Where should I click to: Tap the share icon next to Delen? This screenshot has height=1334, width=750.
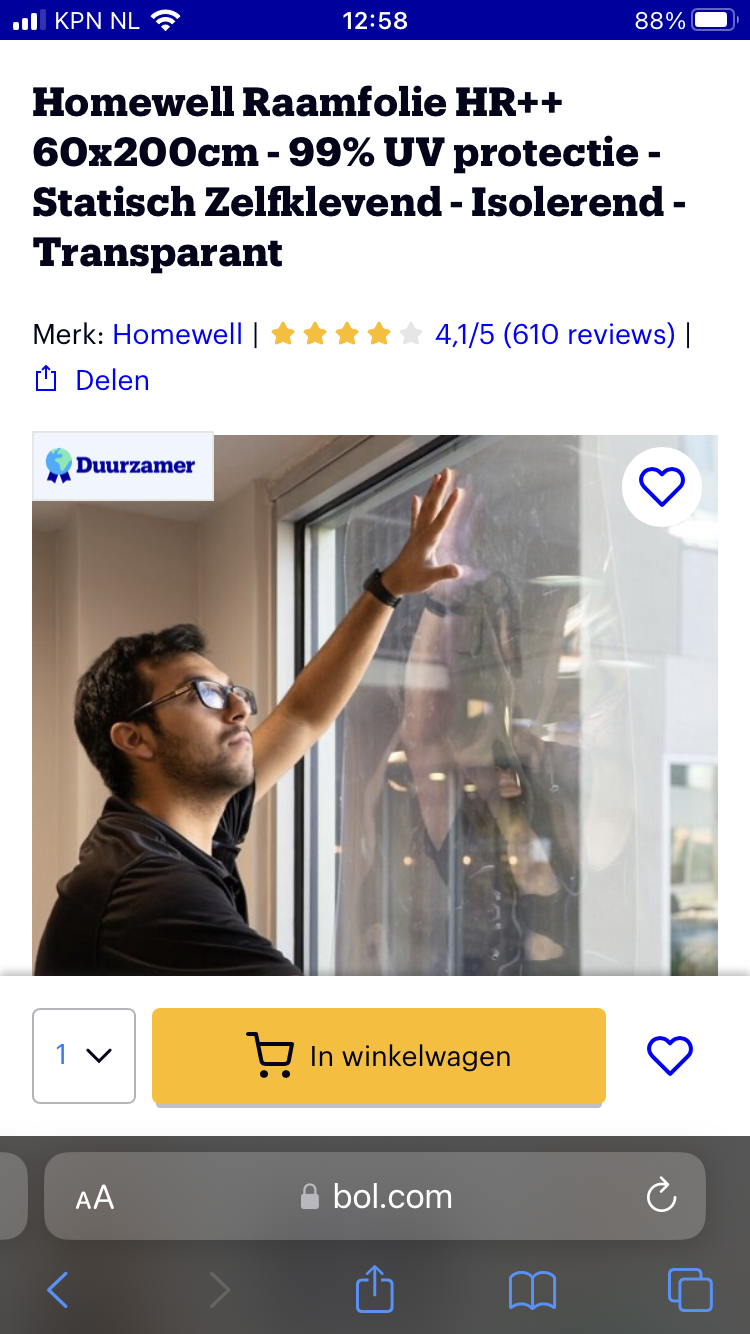(x=46, y=379)
